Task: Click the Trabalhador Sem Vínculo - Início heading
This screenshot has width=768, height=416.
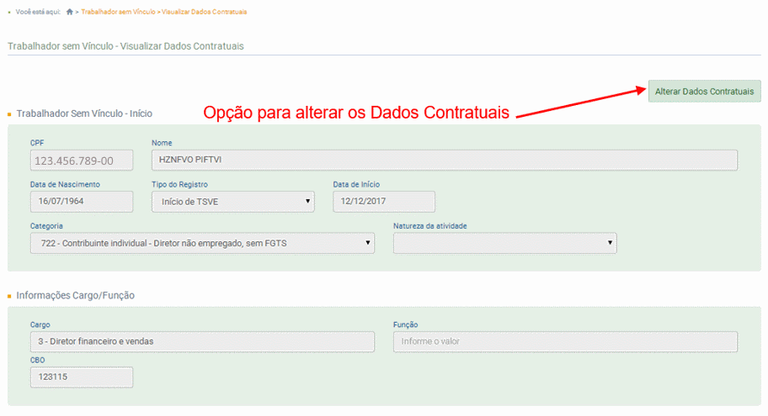Action: point(84,114)
